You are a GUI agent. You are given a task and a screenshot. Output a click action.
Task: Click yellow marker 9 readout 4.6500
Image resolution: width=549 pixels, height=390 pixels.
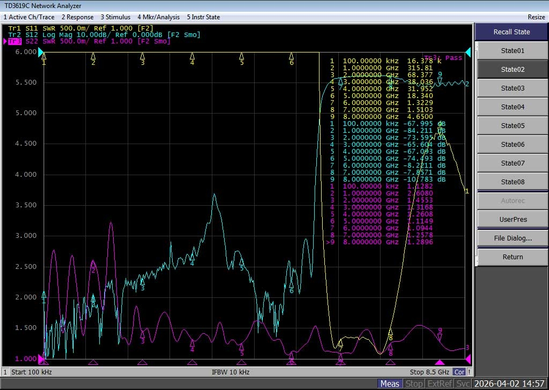coord(420,117)
